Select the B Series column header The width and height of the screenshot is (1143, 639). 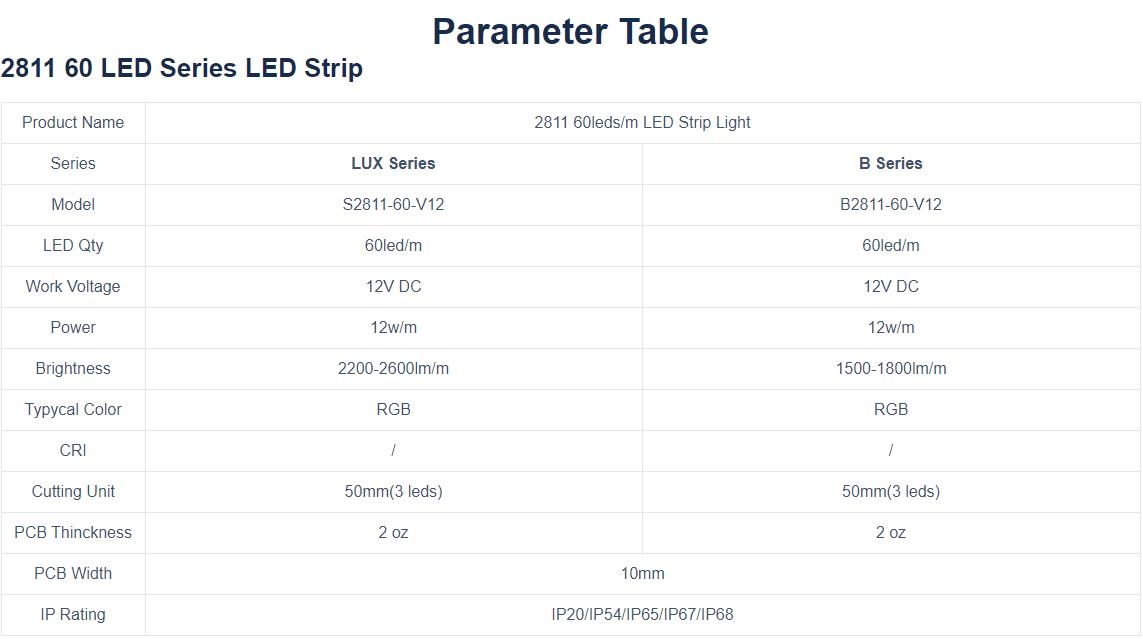tap(890, 164)
